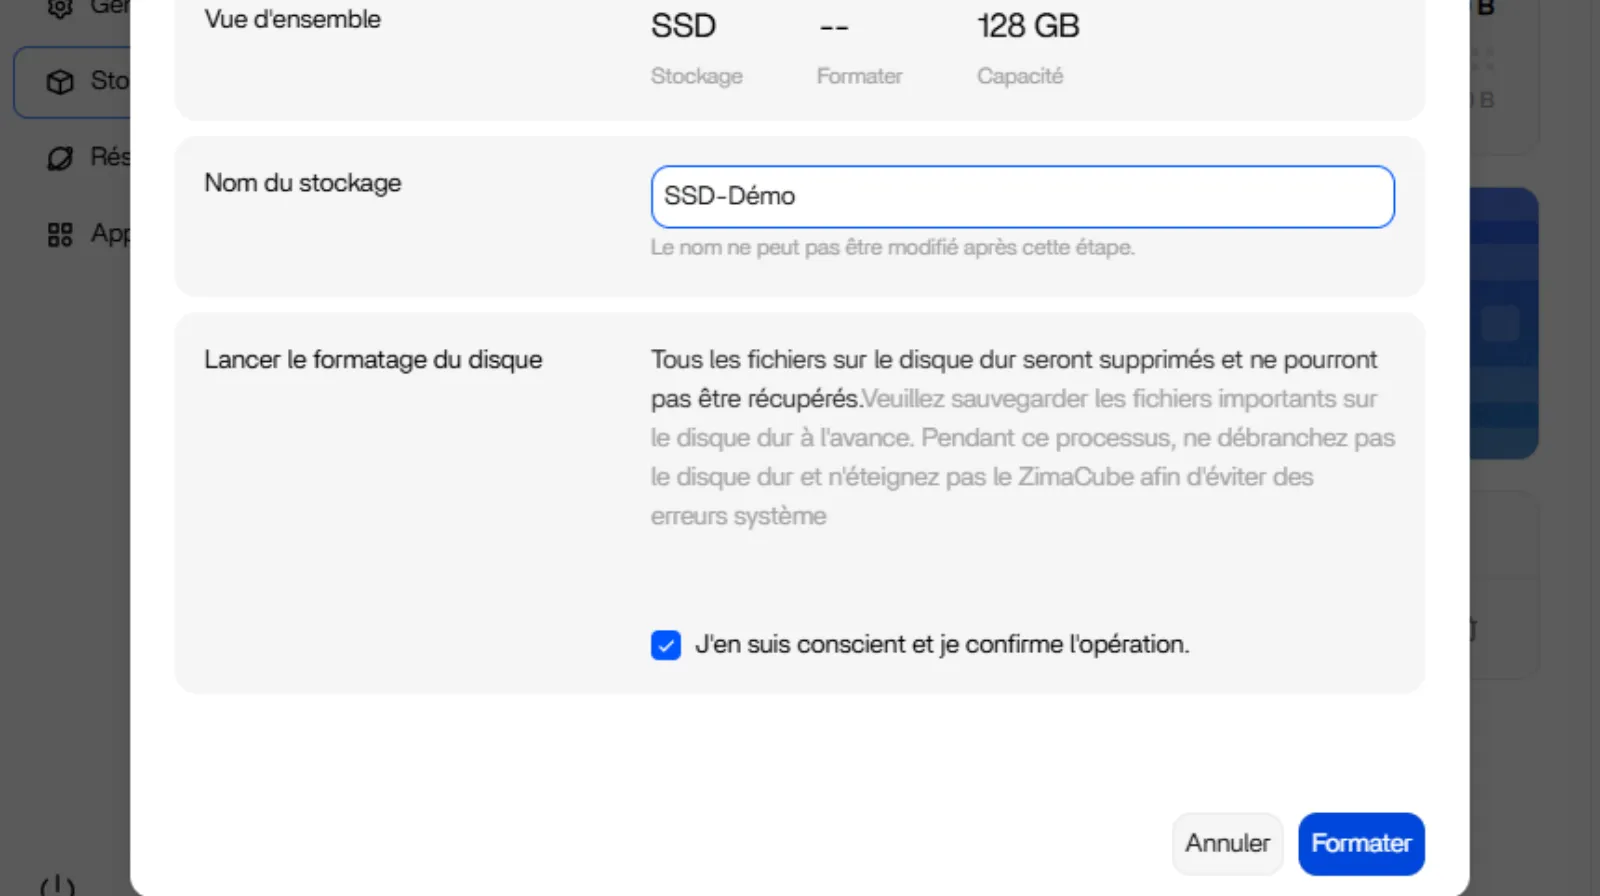The width and height of the screenshot is (1600, 896).
Task: Click the blue storage card behind the dialog
Action: pos(1503,323)
